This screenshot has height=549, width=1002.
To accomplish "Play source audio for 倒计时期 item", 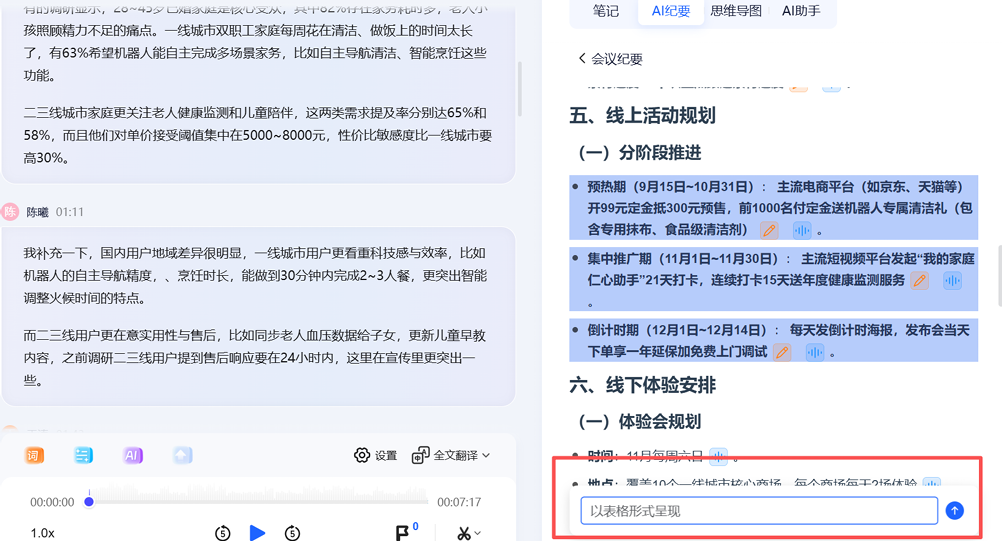I will click(815, 352).
